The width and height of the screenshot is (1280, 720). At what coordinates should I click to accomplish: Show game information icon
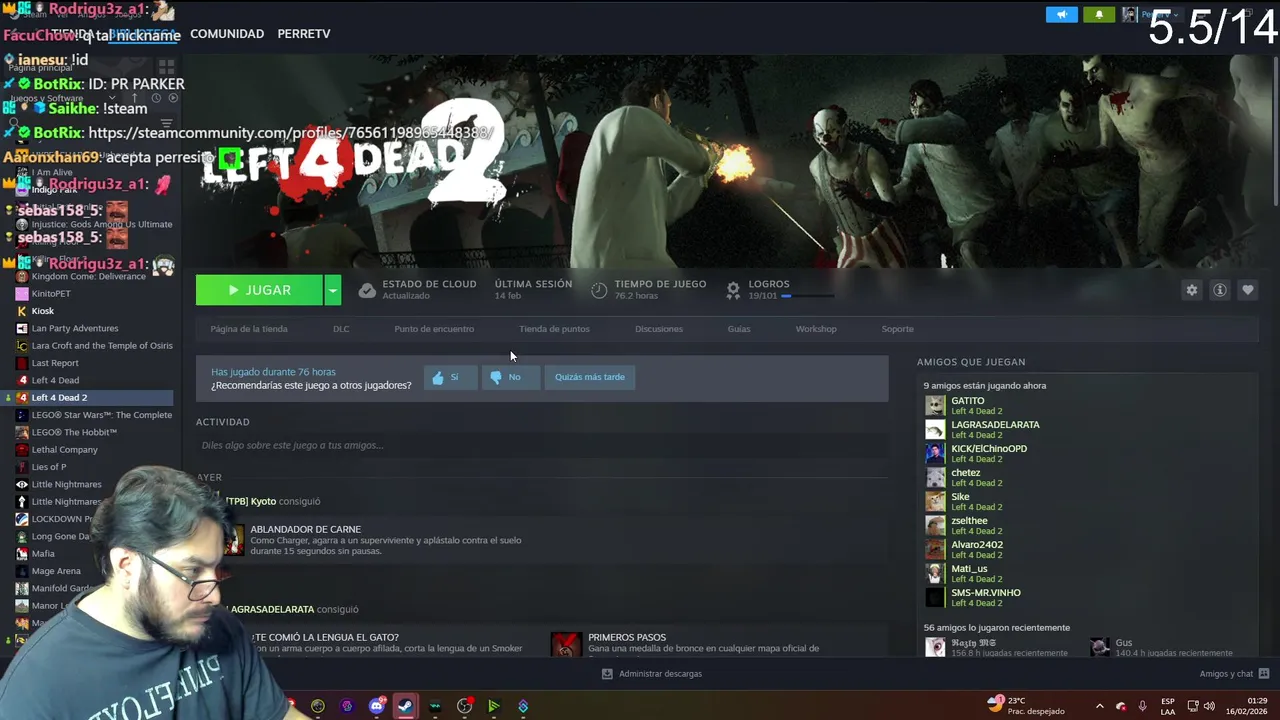[x=1220, y=290]
